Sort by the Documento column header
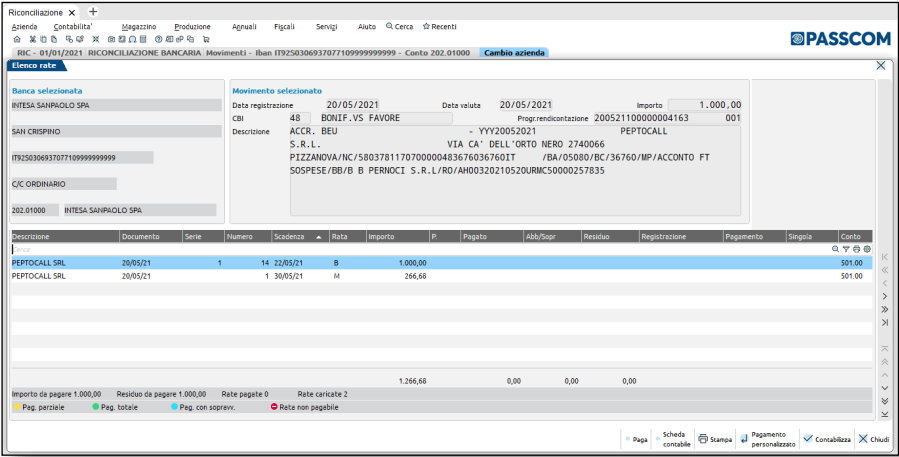The height and width of the screenshot is (457, 899). click(x=151, y=236)
